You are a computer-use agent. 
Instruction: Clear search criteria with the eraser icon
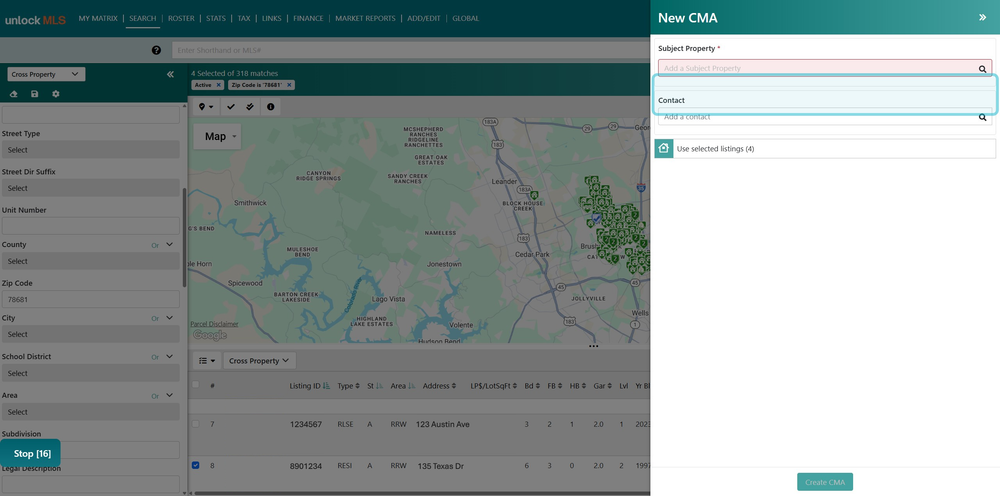(14, 94)
